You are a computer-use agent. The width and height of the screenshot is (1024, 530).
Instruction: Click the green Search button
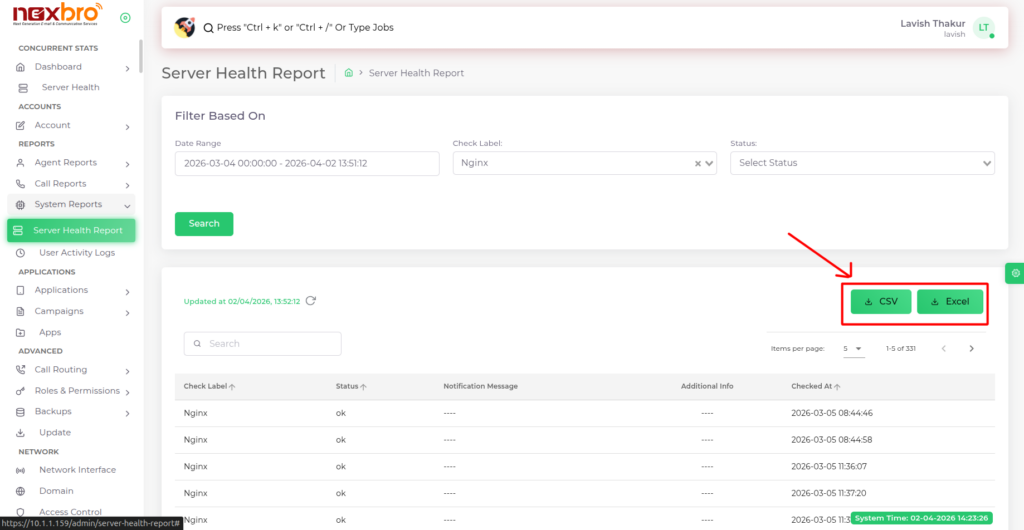click(204, 224)
